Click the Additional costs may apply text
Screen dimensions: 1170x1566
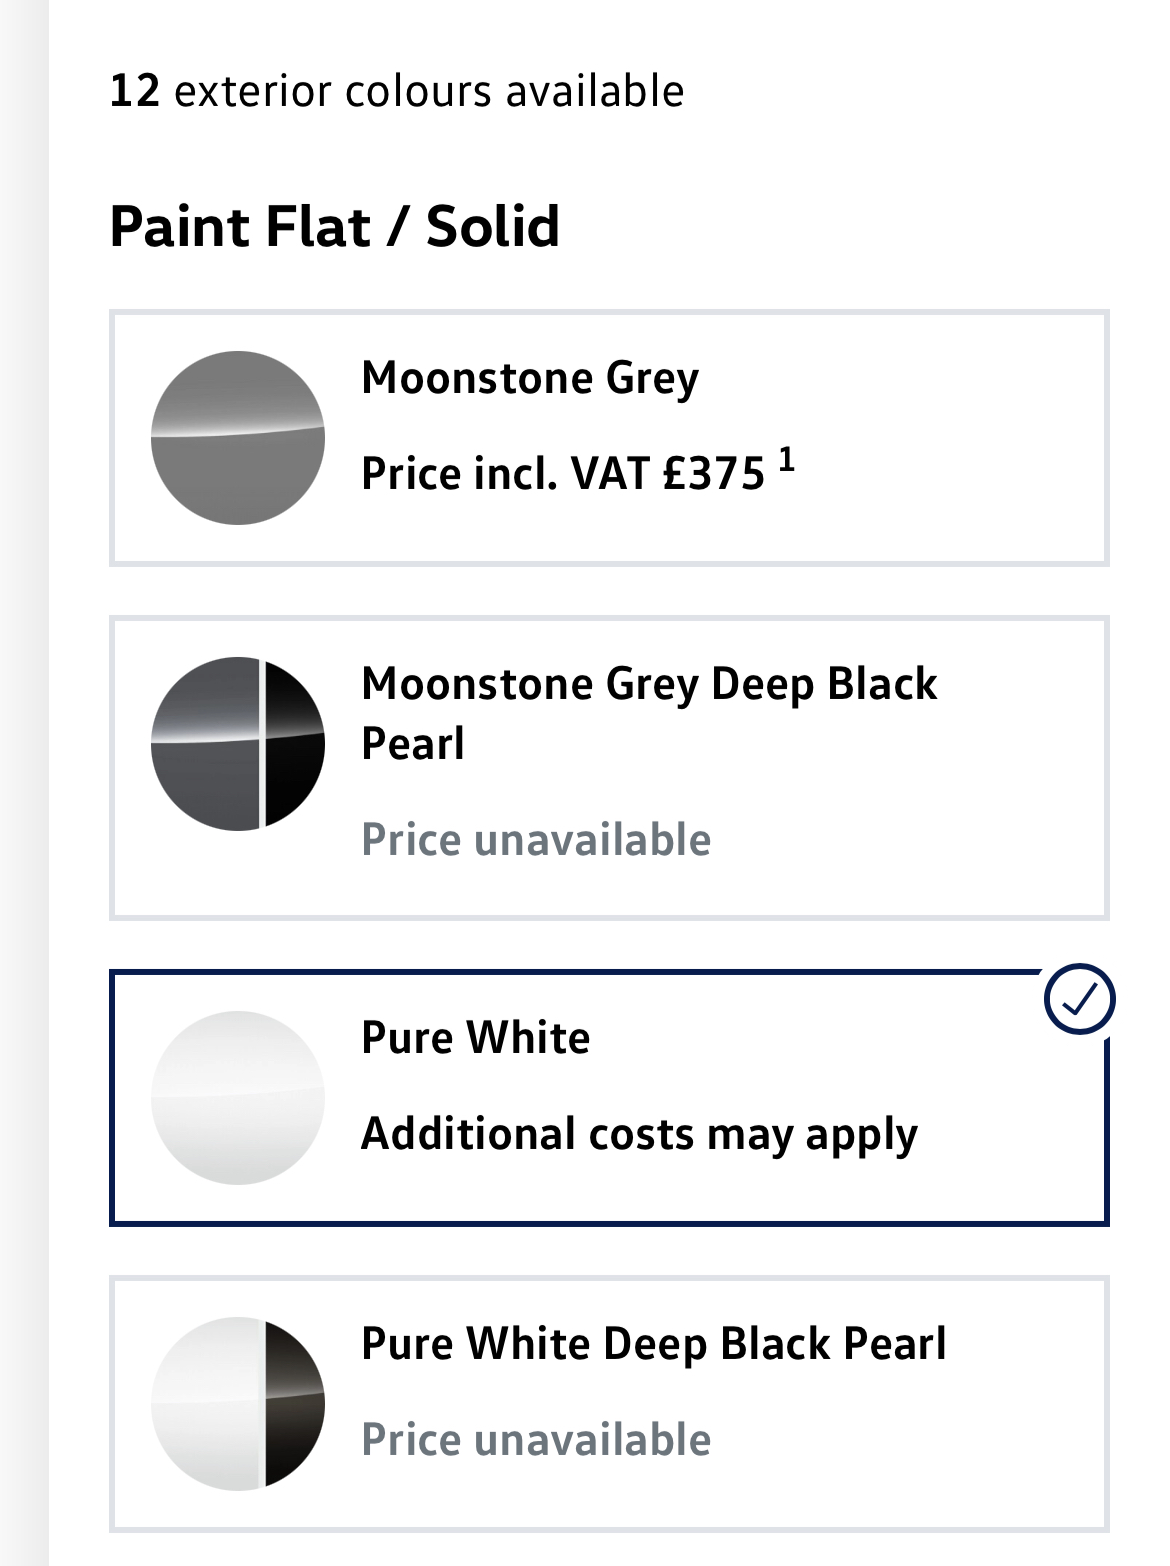[639, 1135]
